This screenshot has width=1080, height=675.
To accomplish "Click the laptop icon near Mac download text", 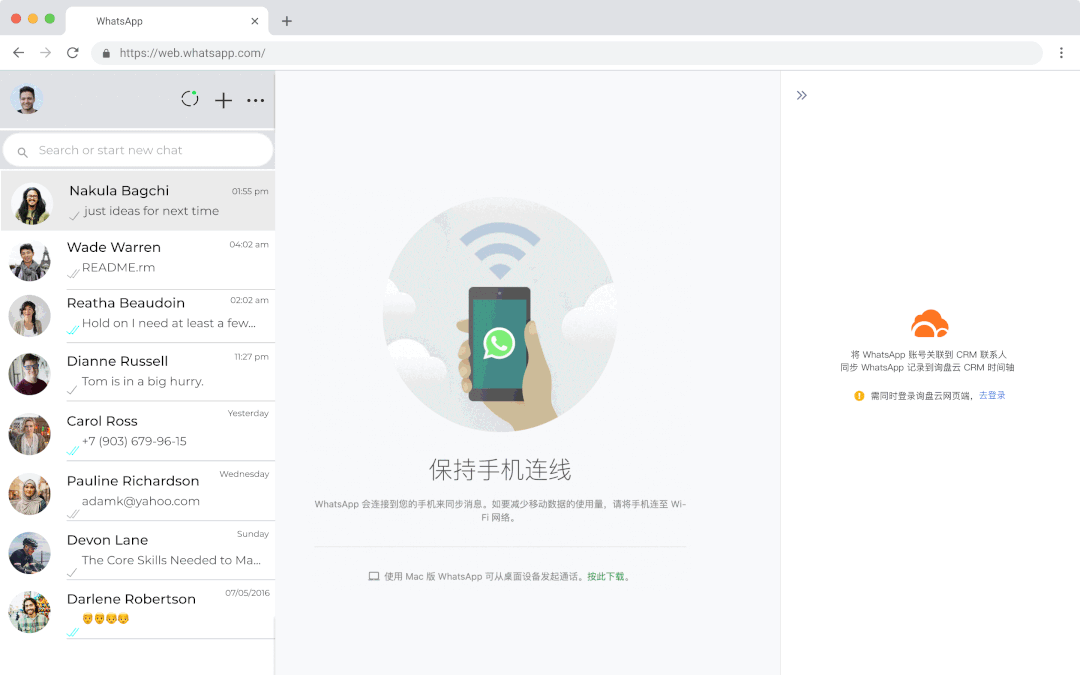I will click(374, 577).
